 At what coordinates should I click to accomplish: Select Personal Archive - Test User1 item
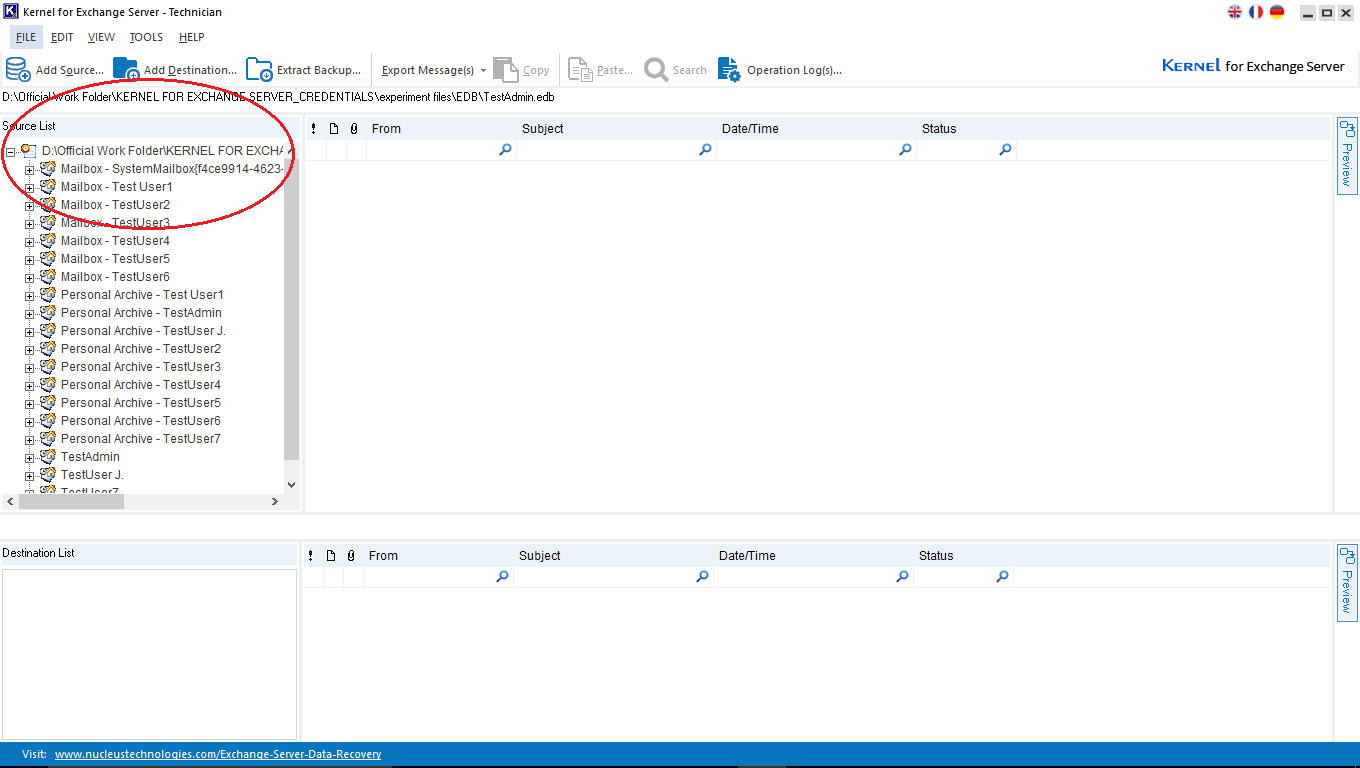coord(142,295)
